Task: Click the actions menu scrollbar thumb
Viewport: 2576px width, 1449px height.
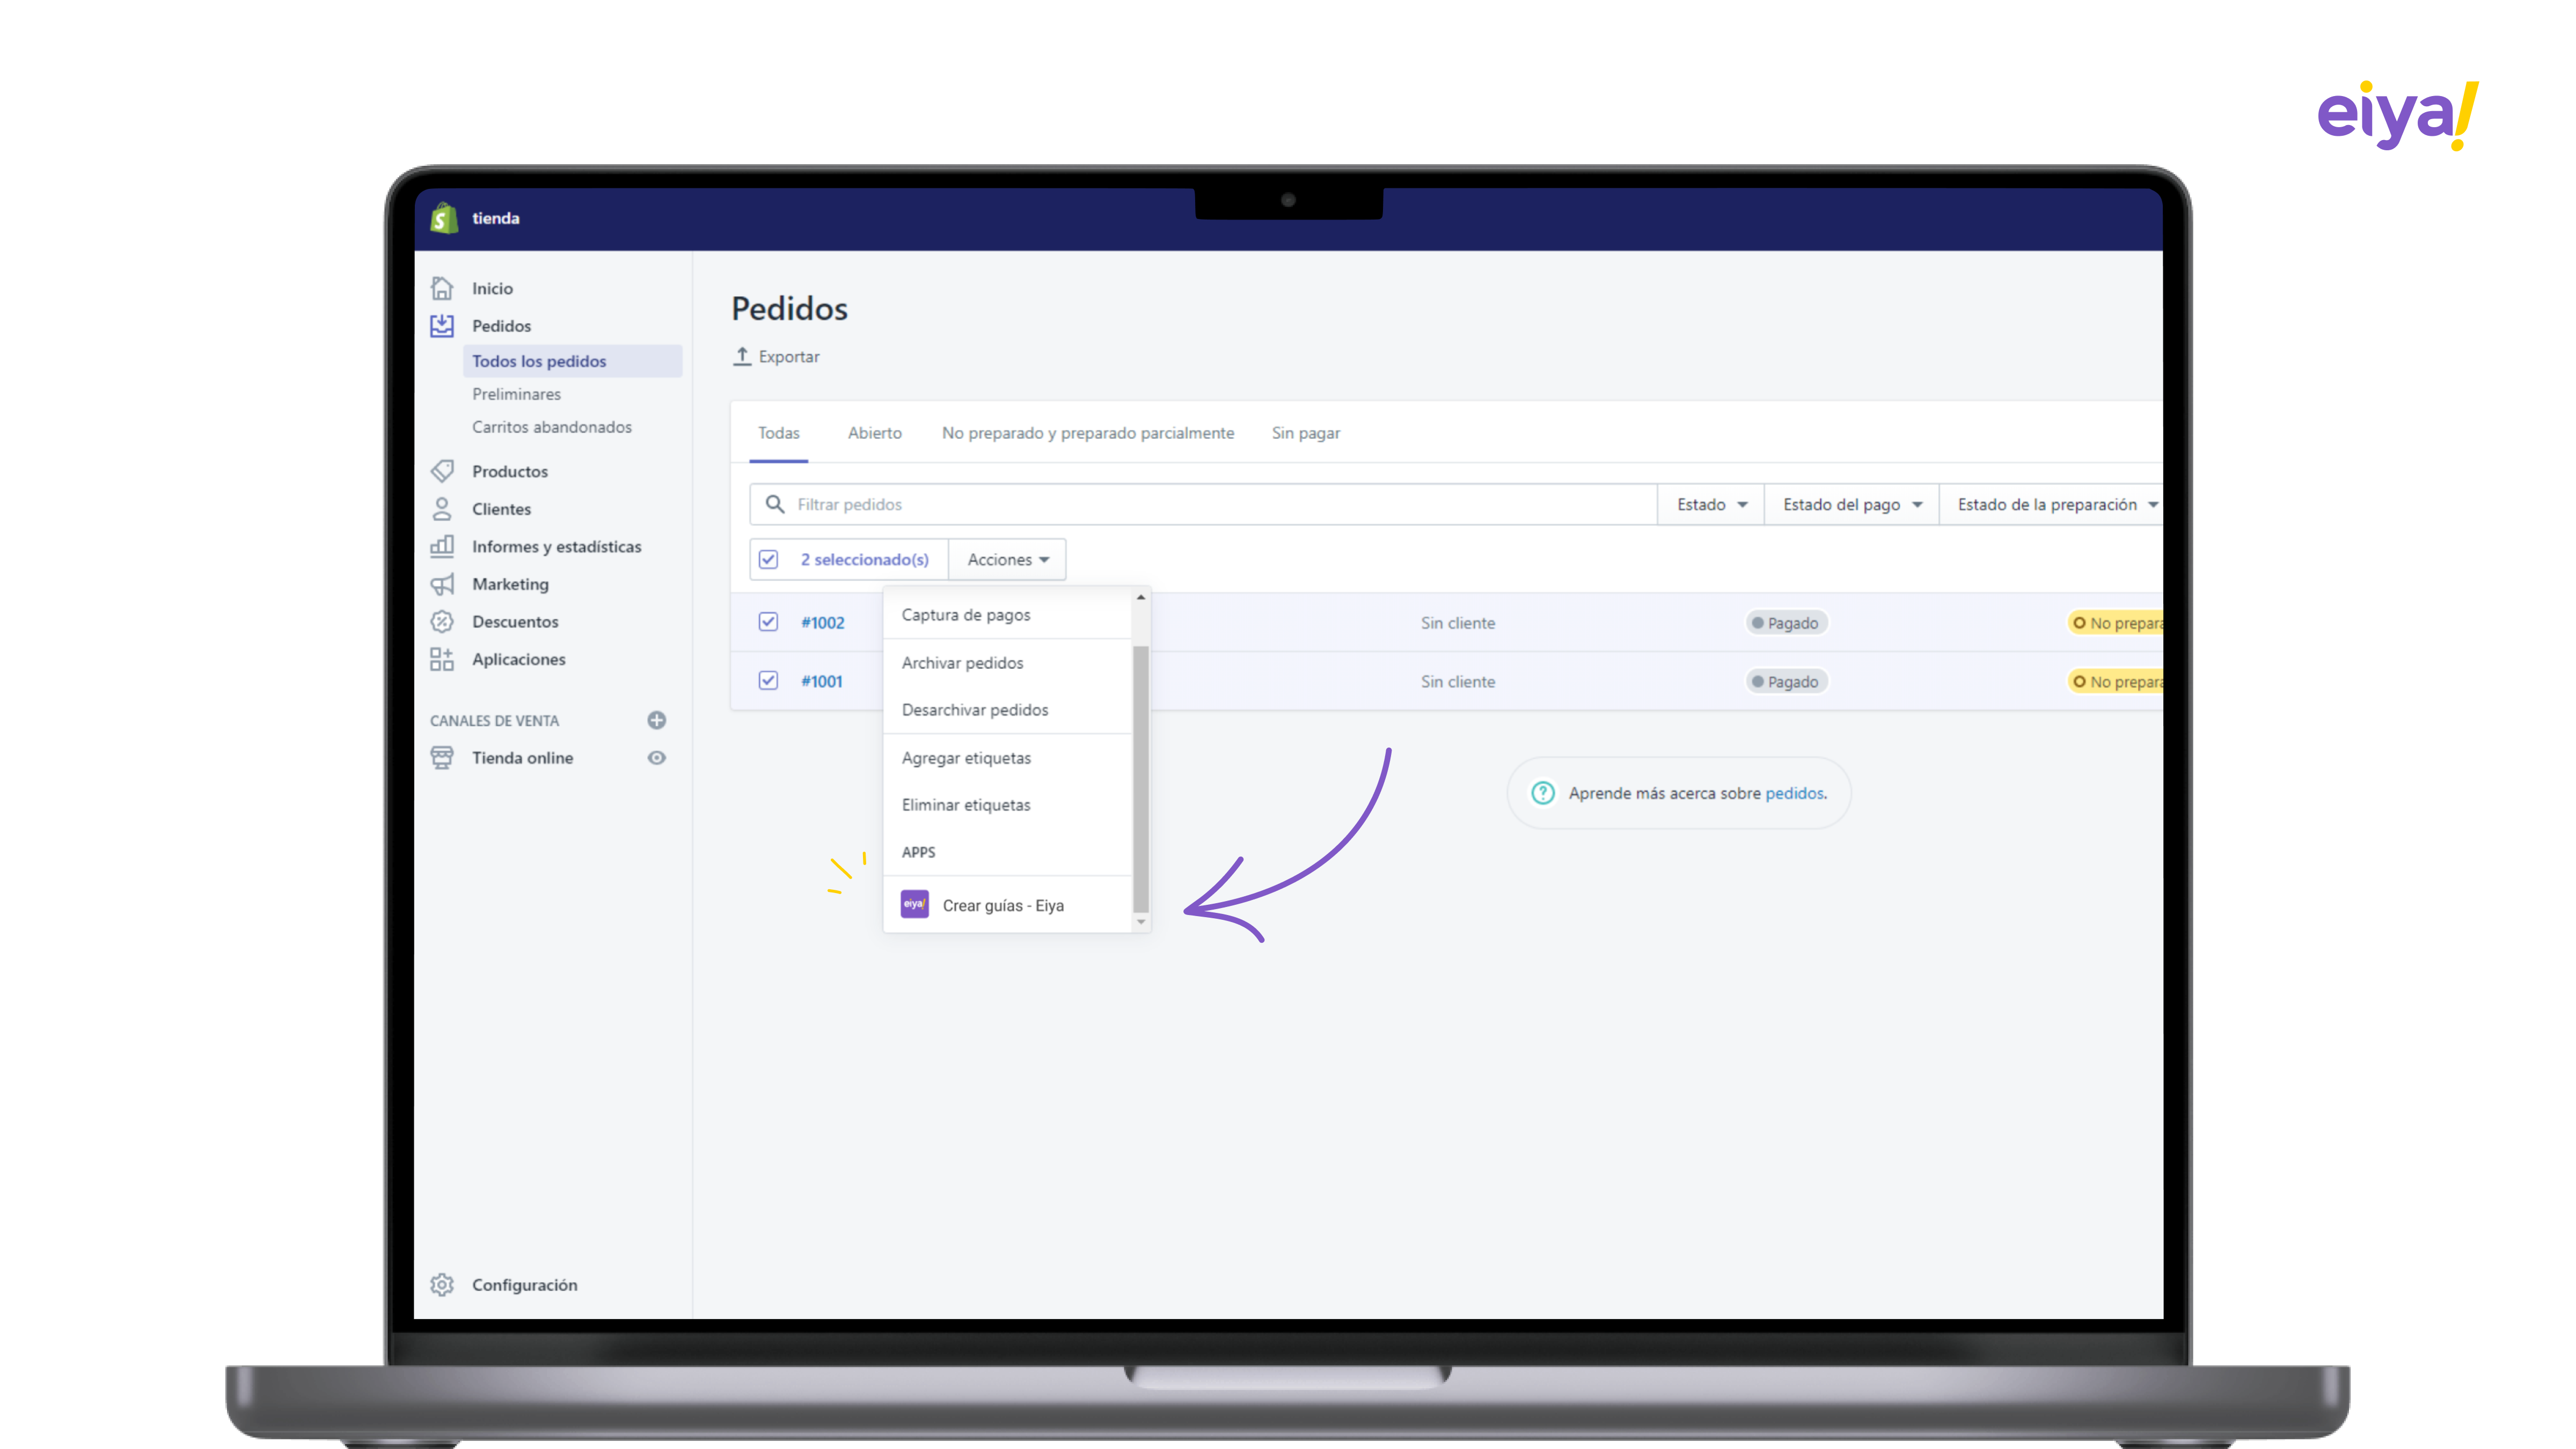Action: pyautogui.click(x=1141, y=779)
